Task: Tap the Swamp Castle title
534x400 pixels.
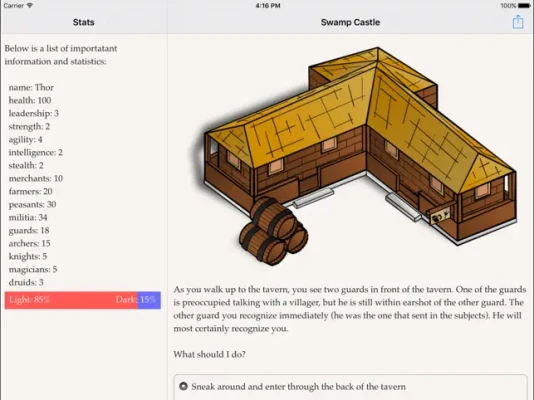Action: (350, 22)
